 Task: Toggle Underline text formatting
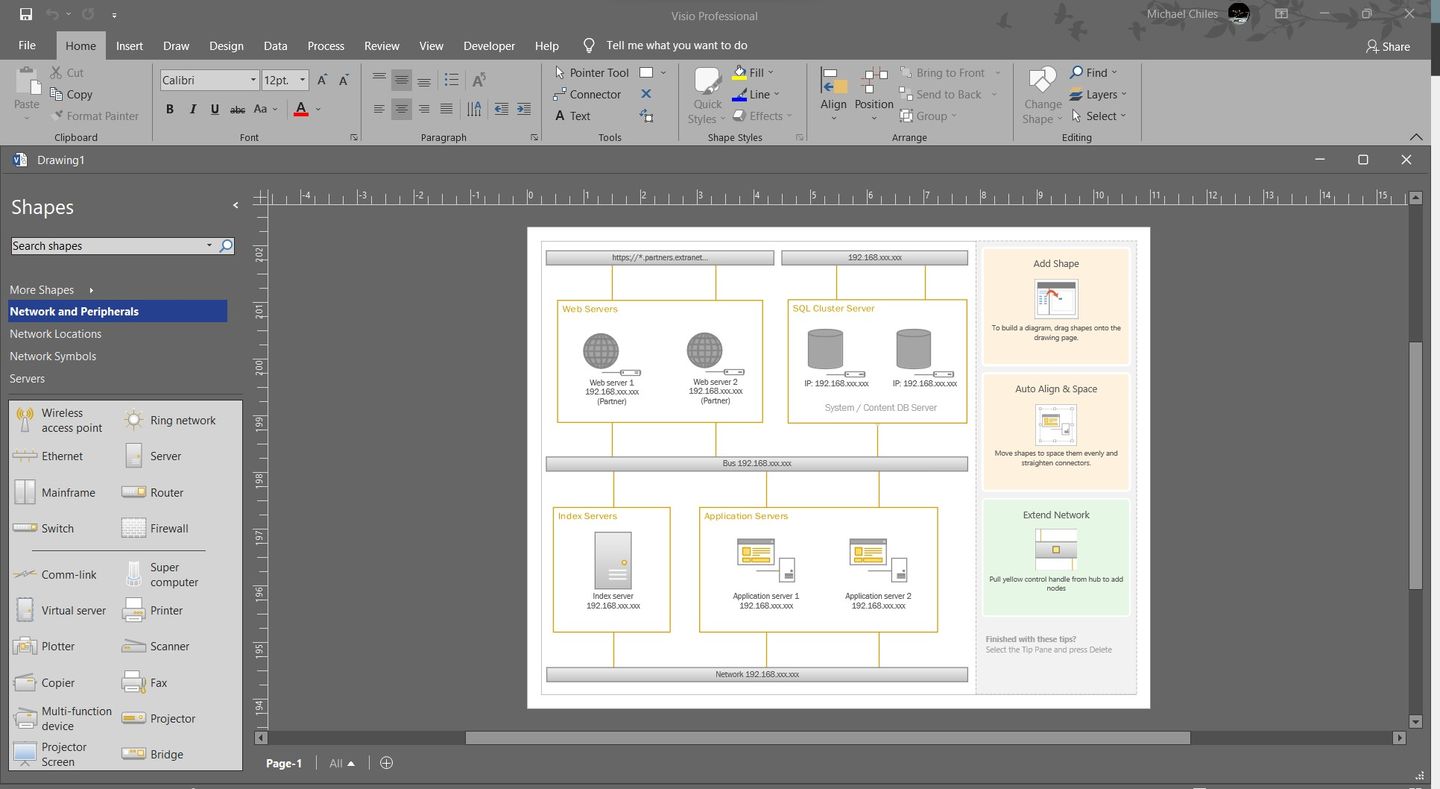tap(215, 109)
